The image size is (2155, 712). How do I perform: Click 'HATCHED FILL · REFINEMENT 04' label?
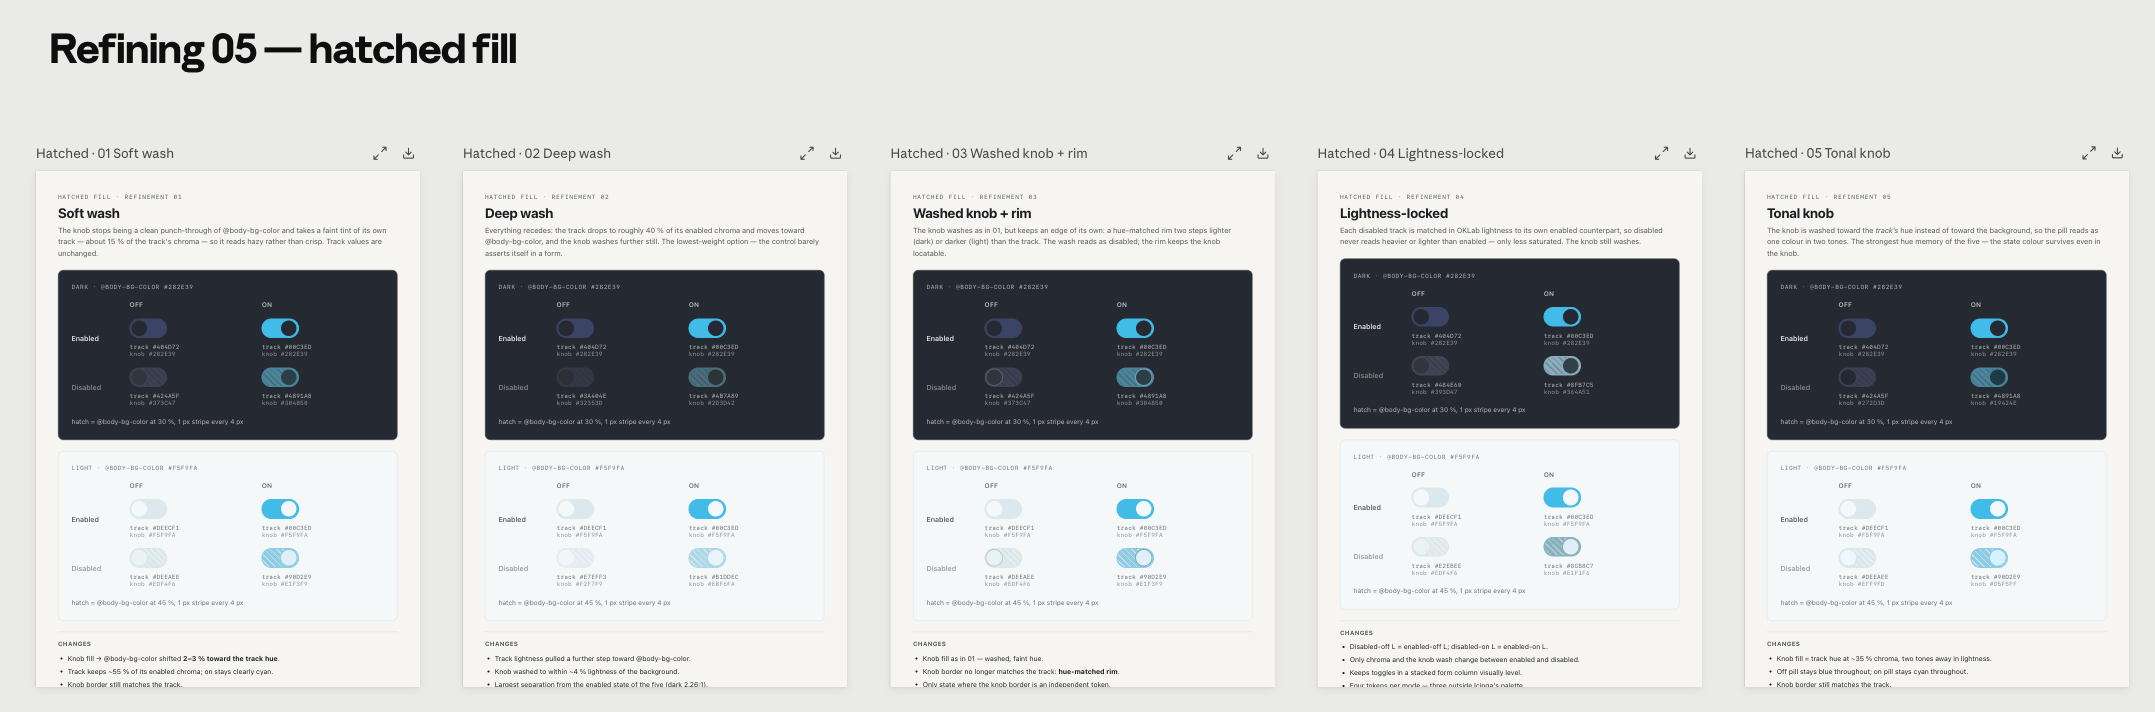pyautogui.click(x=1402, y=197)
